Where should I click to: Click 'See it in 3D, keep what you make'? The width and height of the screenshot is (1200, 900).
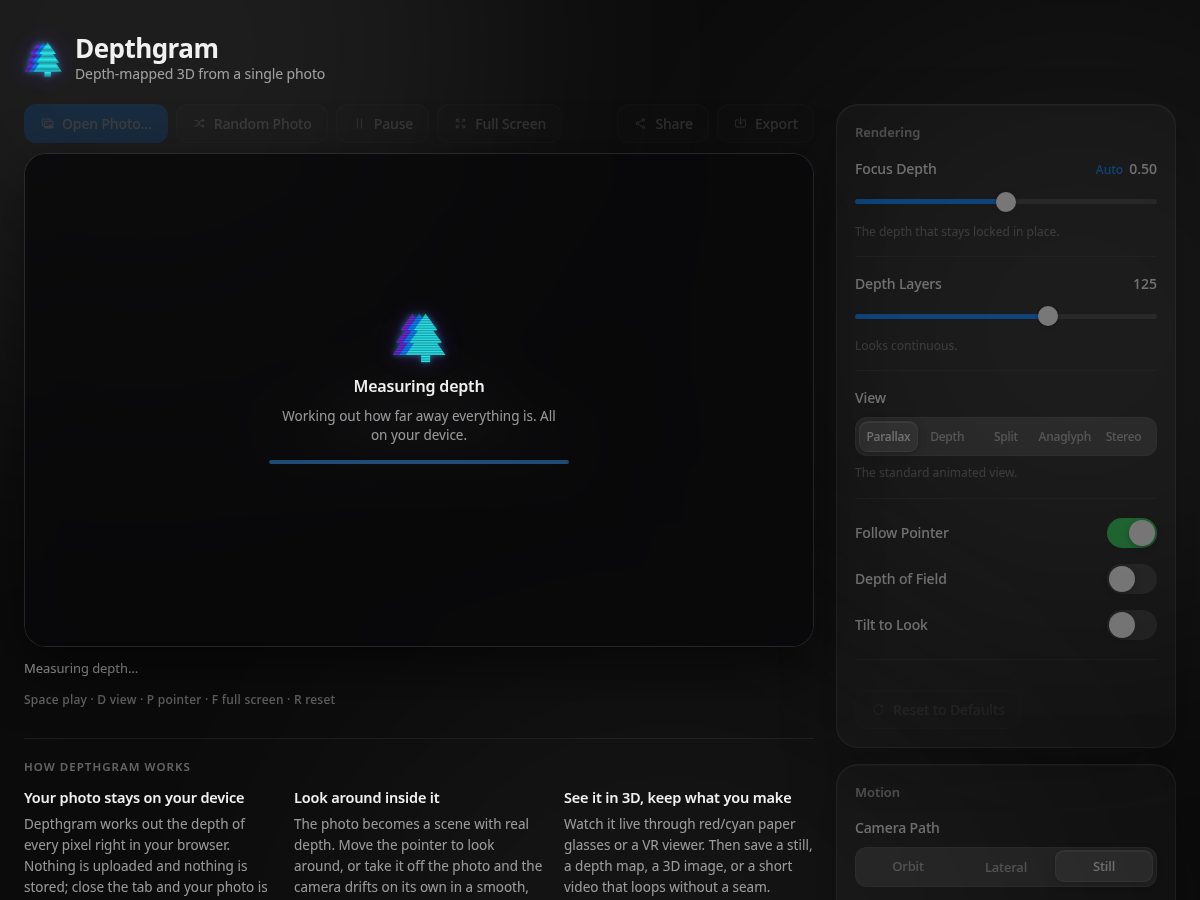(678, 798)
